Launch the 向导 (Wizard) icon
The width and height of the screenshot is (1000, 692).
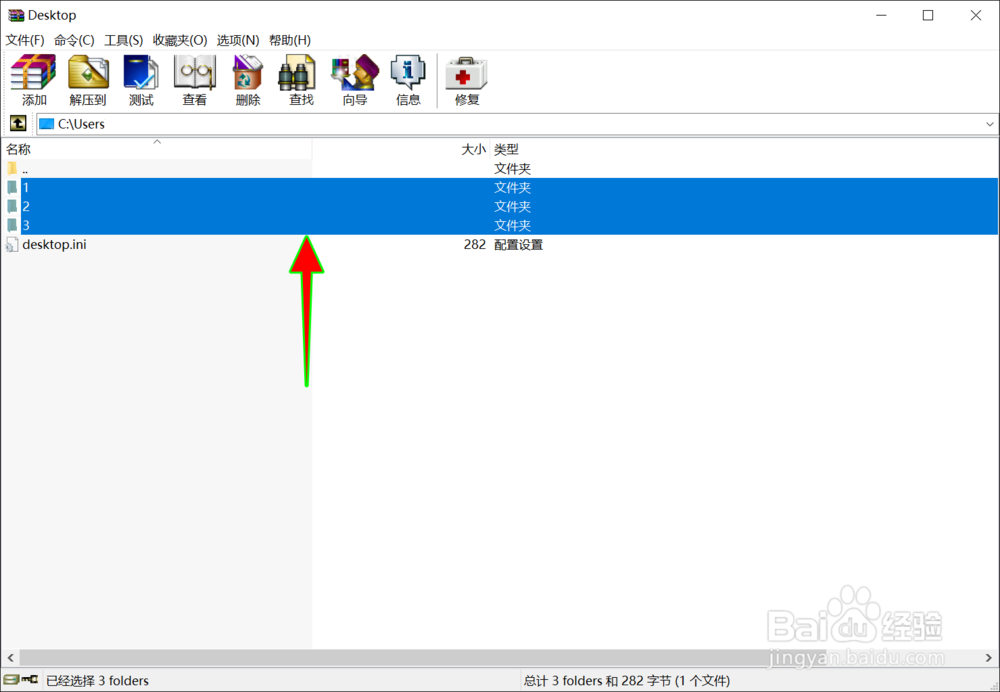(x=353, y=78)
